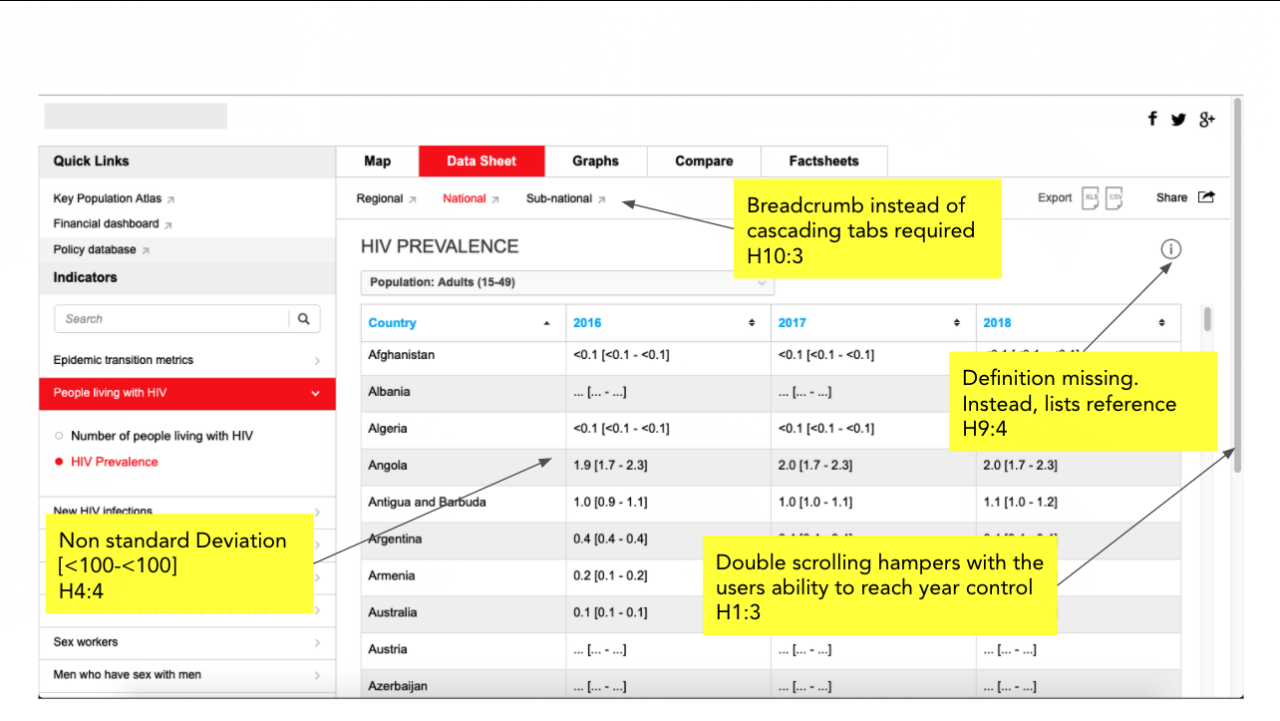Click the value 1.9 [1.7 - 2.3]
Image resolution: width=1280 pixels, height=721 pixels.
[610, 466]
